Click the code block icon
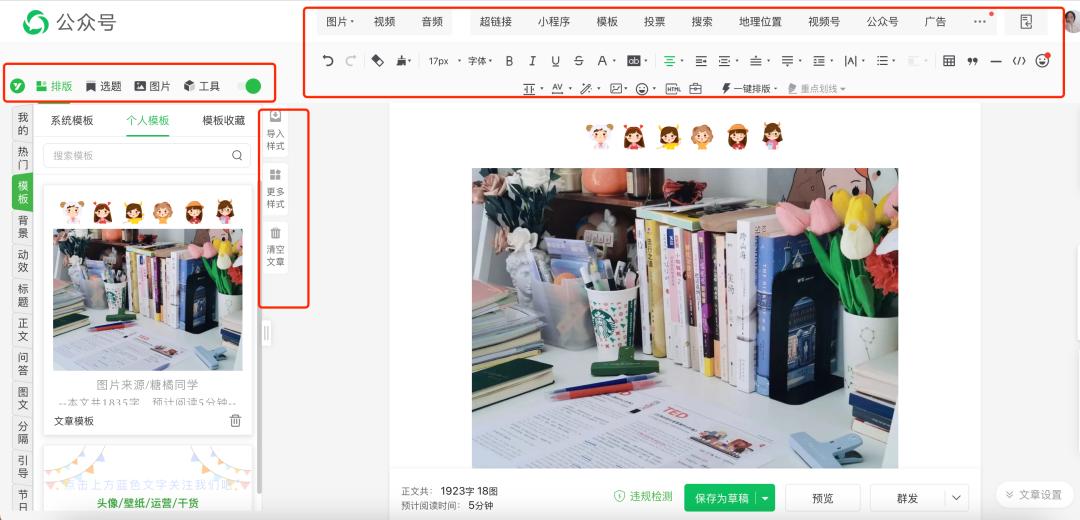The image size is (1080, 520). (1019, 61)
